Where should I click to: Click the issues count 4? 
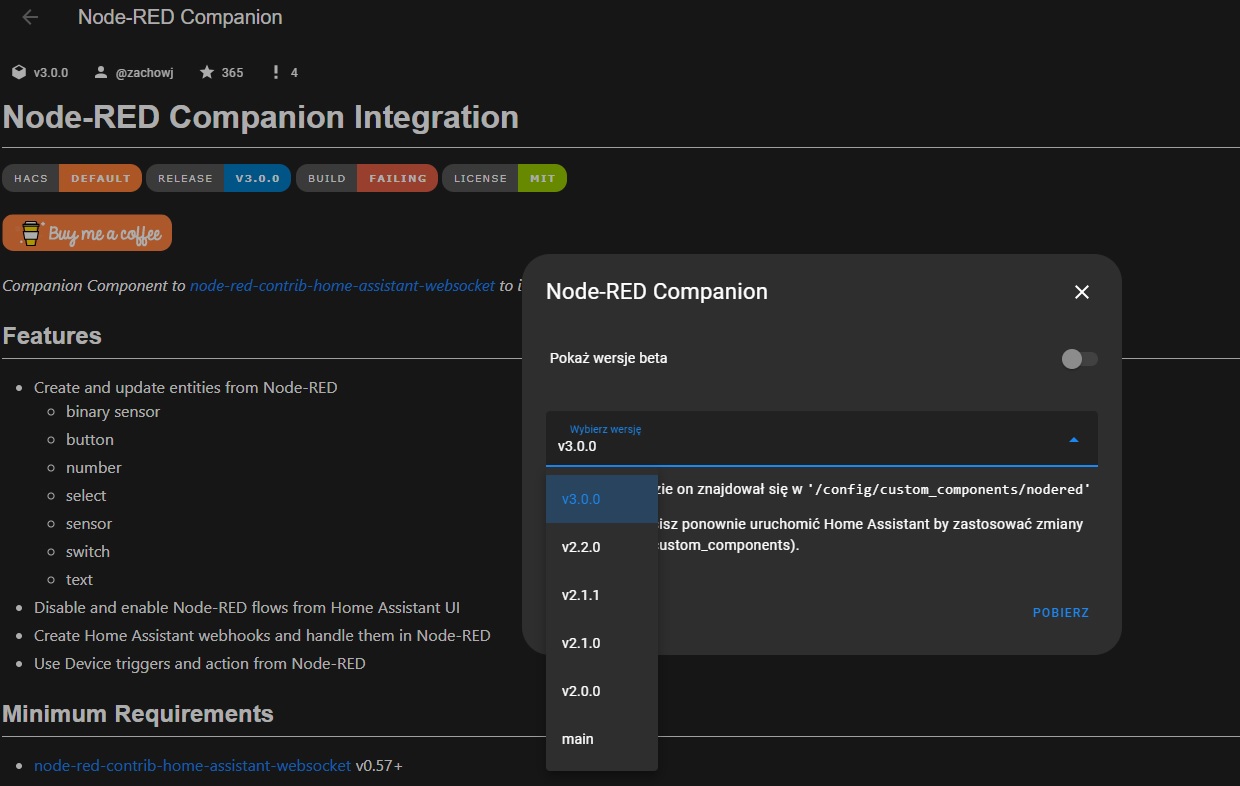pos(294,72)
